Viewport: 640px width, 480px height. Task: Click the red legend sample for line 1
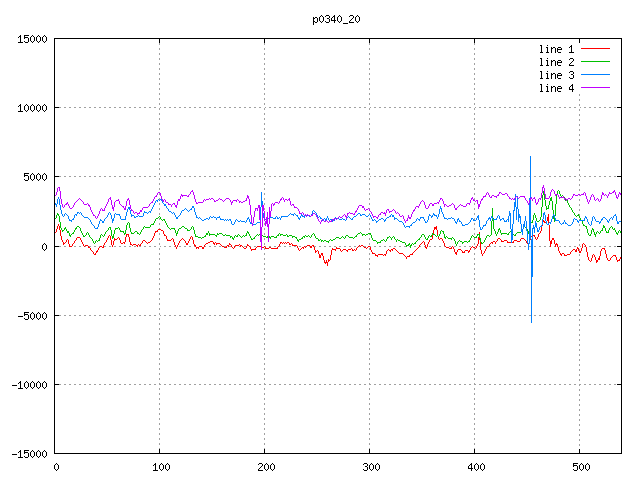596,49
